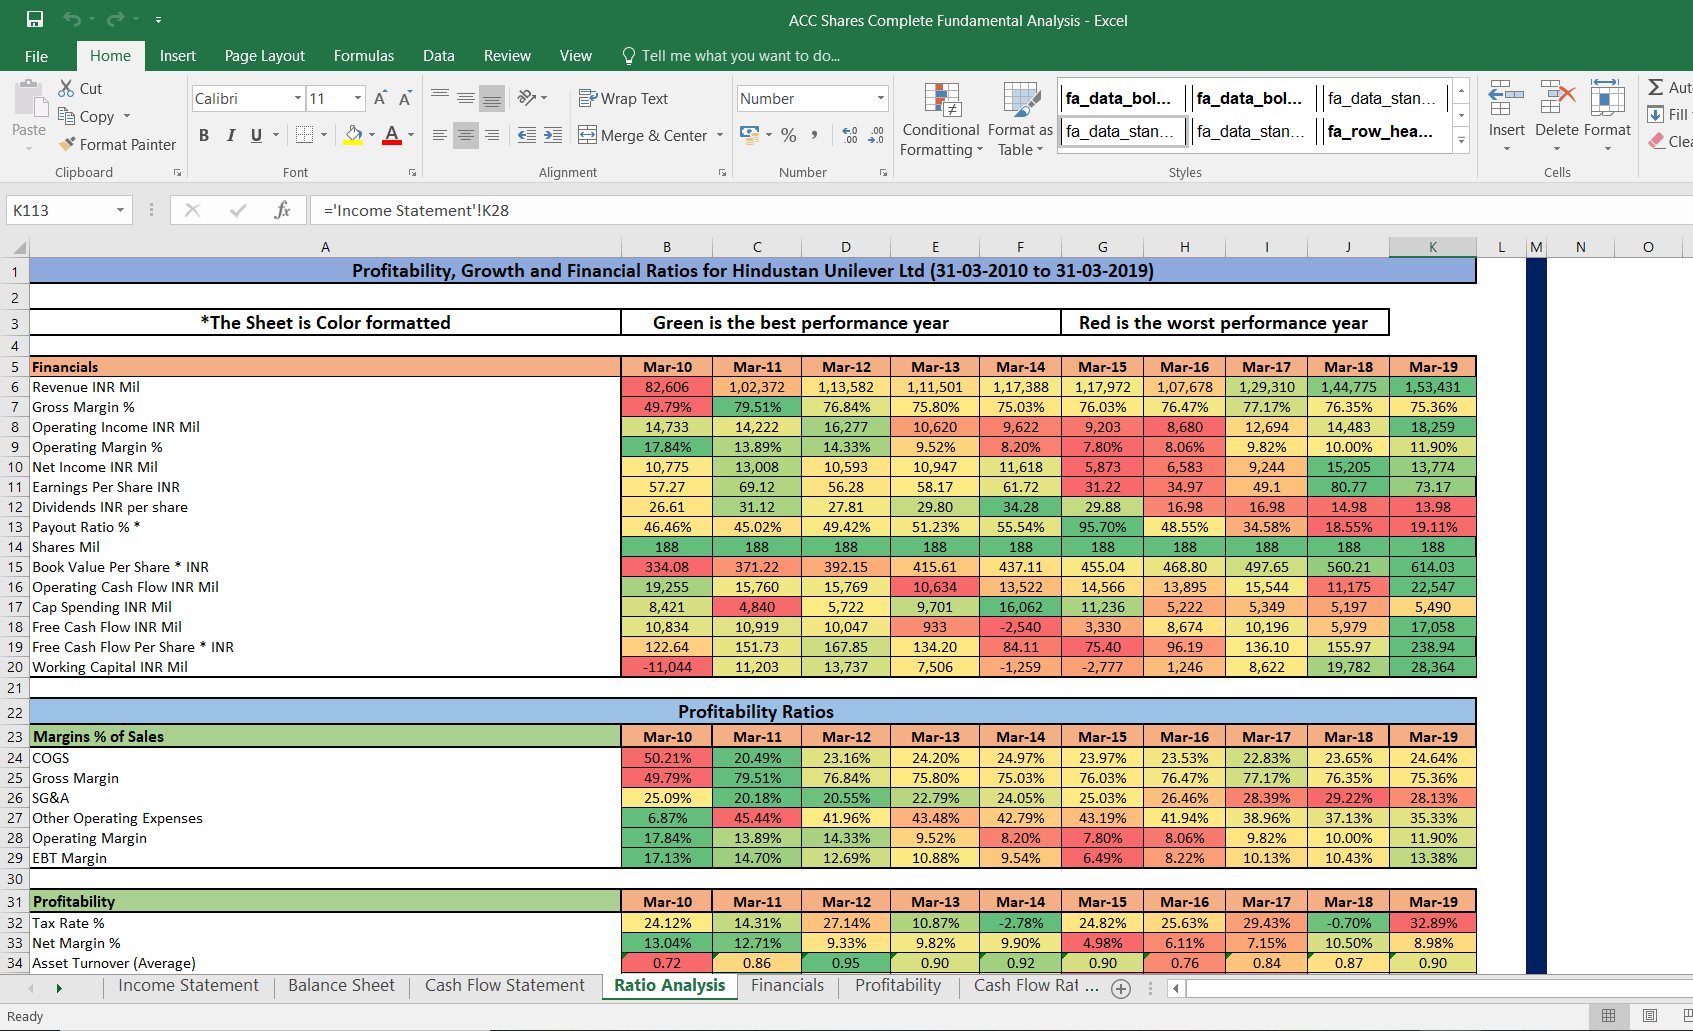This screenshot has height=1031, width=1693.
Task: Open the text Orientation tool
Action: click(x=528, y=98)
